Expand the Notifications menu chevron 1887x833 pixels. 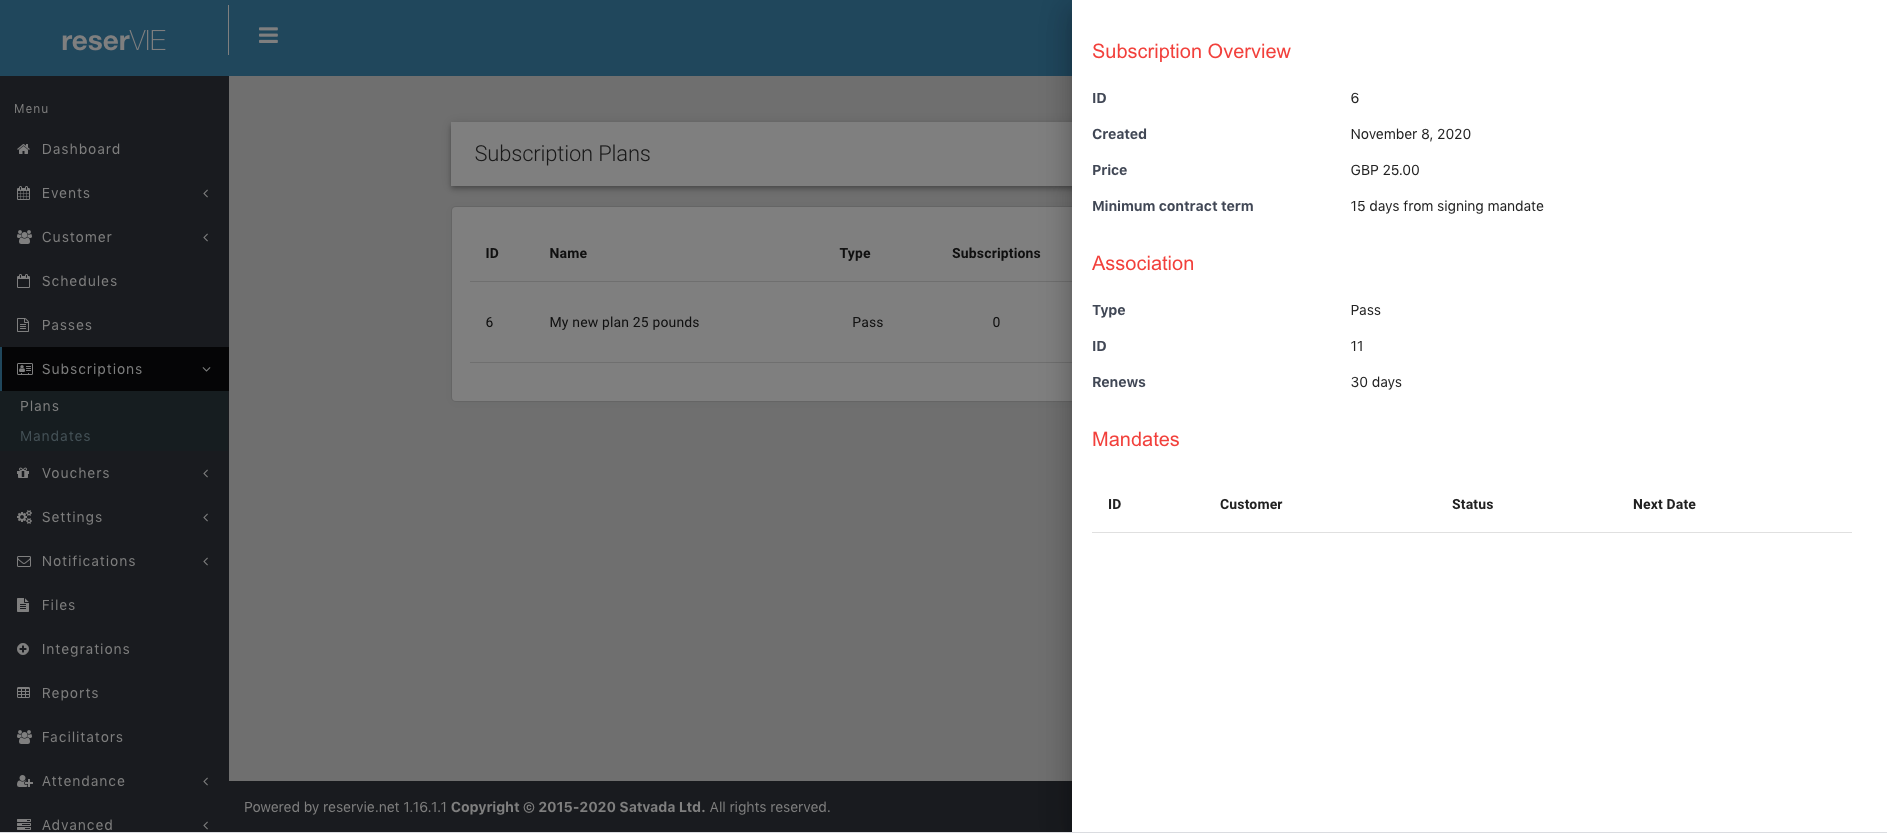point(206,561)
